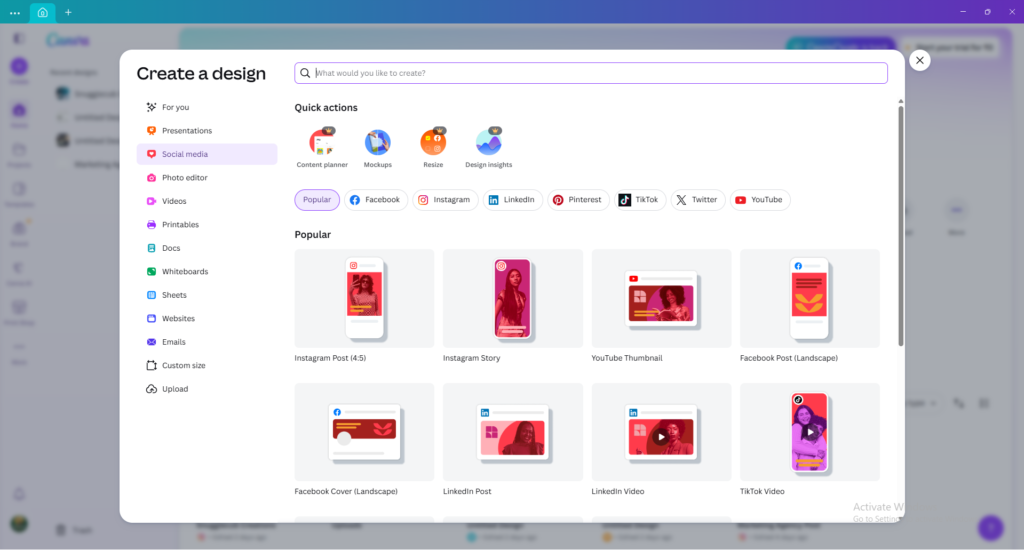Open the three-dots menu in title bar
The height and width of the screenshot is (550, 1024).
click(x=14, y=12)
